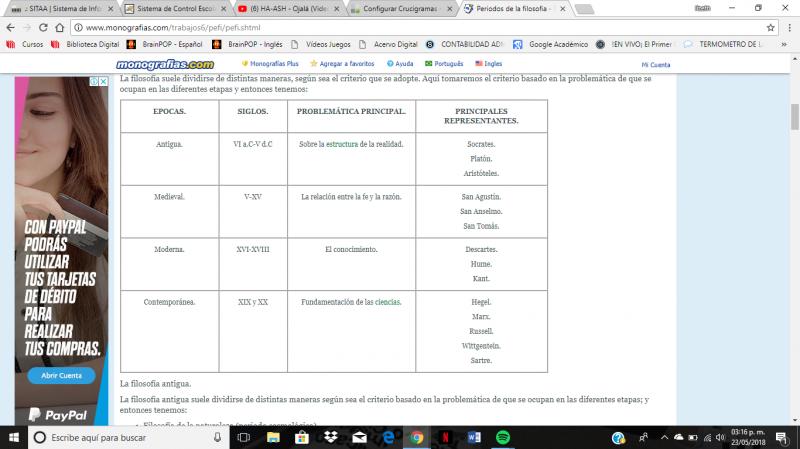This screenshot has height=449, width=800.
Task: Open Microsoft Store from the taskbar
Action: (302, 438)
